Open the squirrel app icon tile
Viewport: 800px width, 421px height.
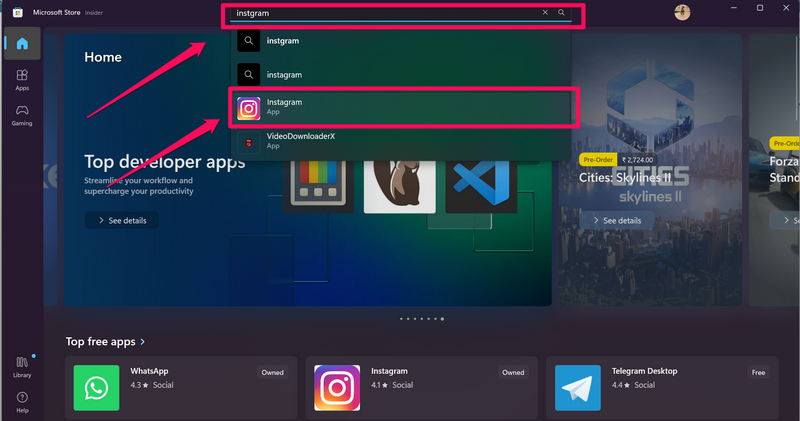point(399,185)
